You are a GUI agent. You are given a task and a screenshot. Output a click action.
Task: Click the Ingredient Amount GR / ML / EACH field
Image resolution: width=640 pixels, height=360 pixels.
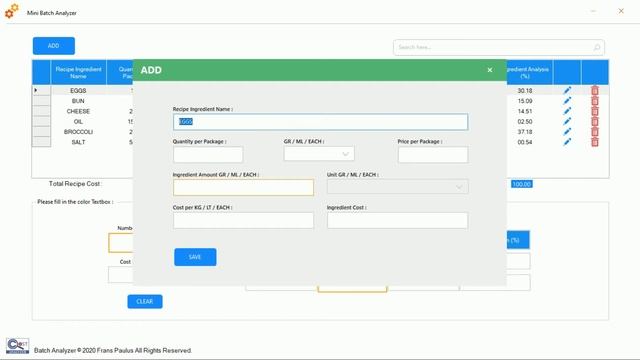pos(243,187)
